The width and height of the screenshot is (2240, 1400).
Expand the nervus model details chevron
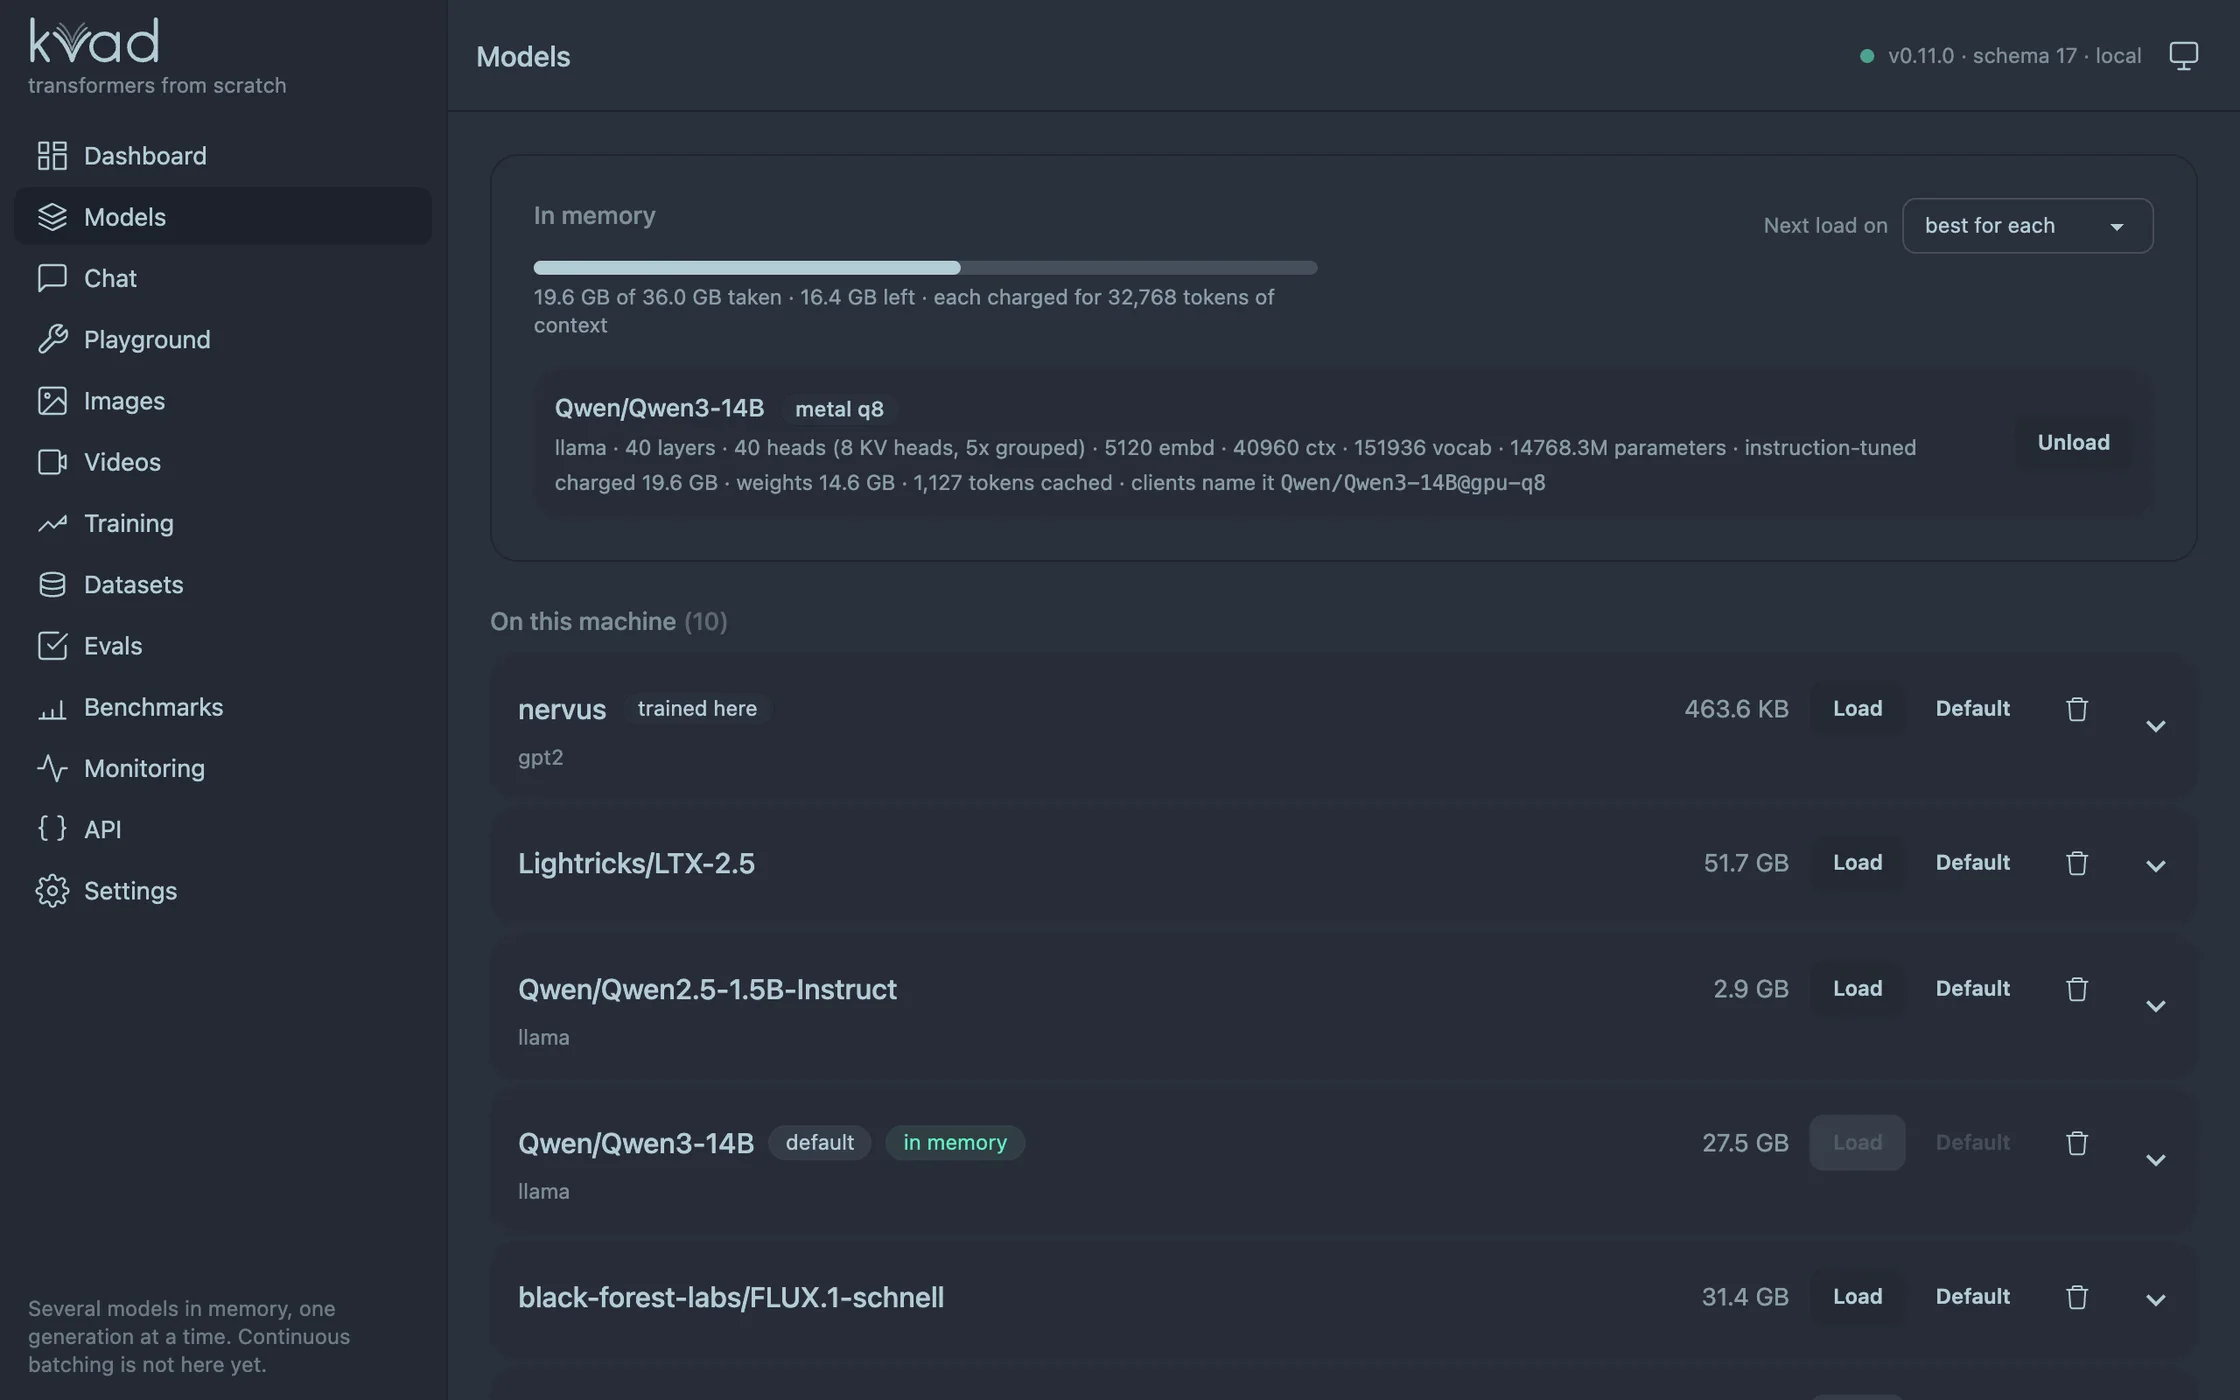2155,726
